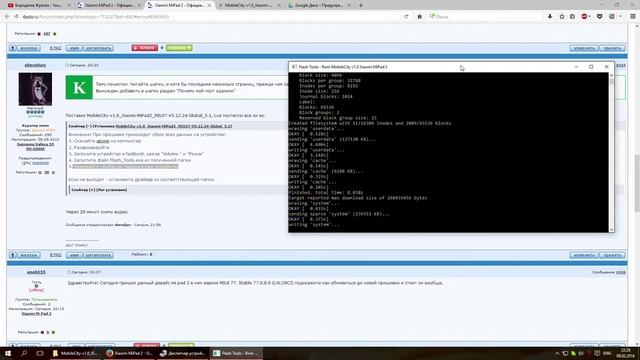
Task: Switch to MobileCity folder in taskbar
Action: click(75, 353)
